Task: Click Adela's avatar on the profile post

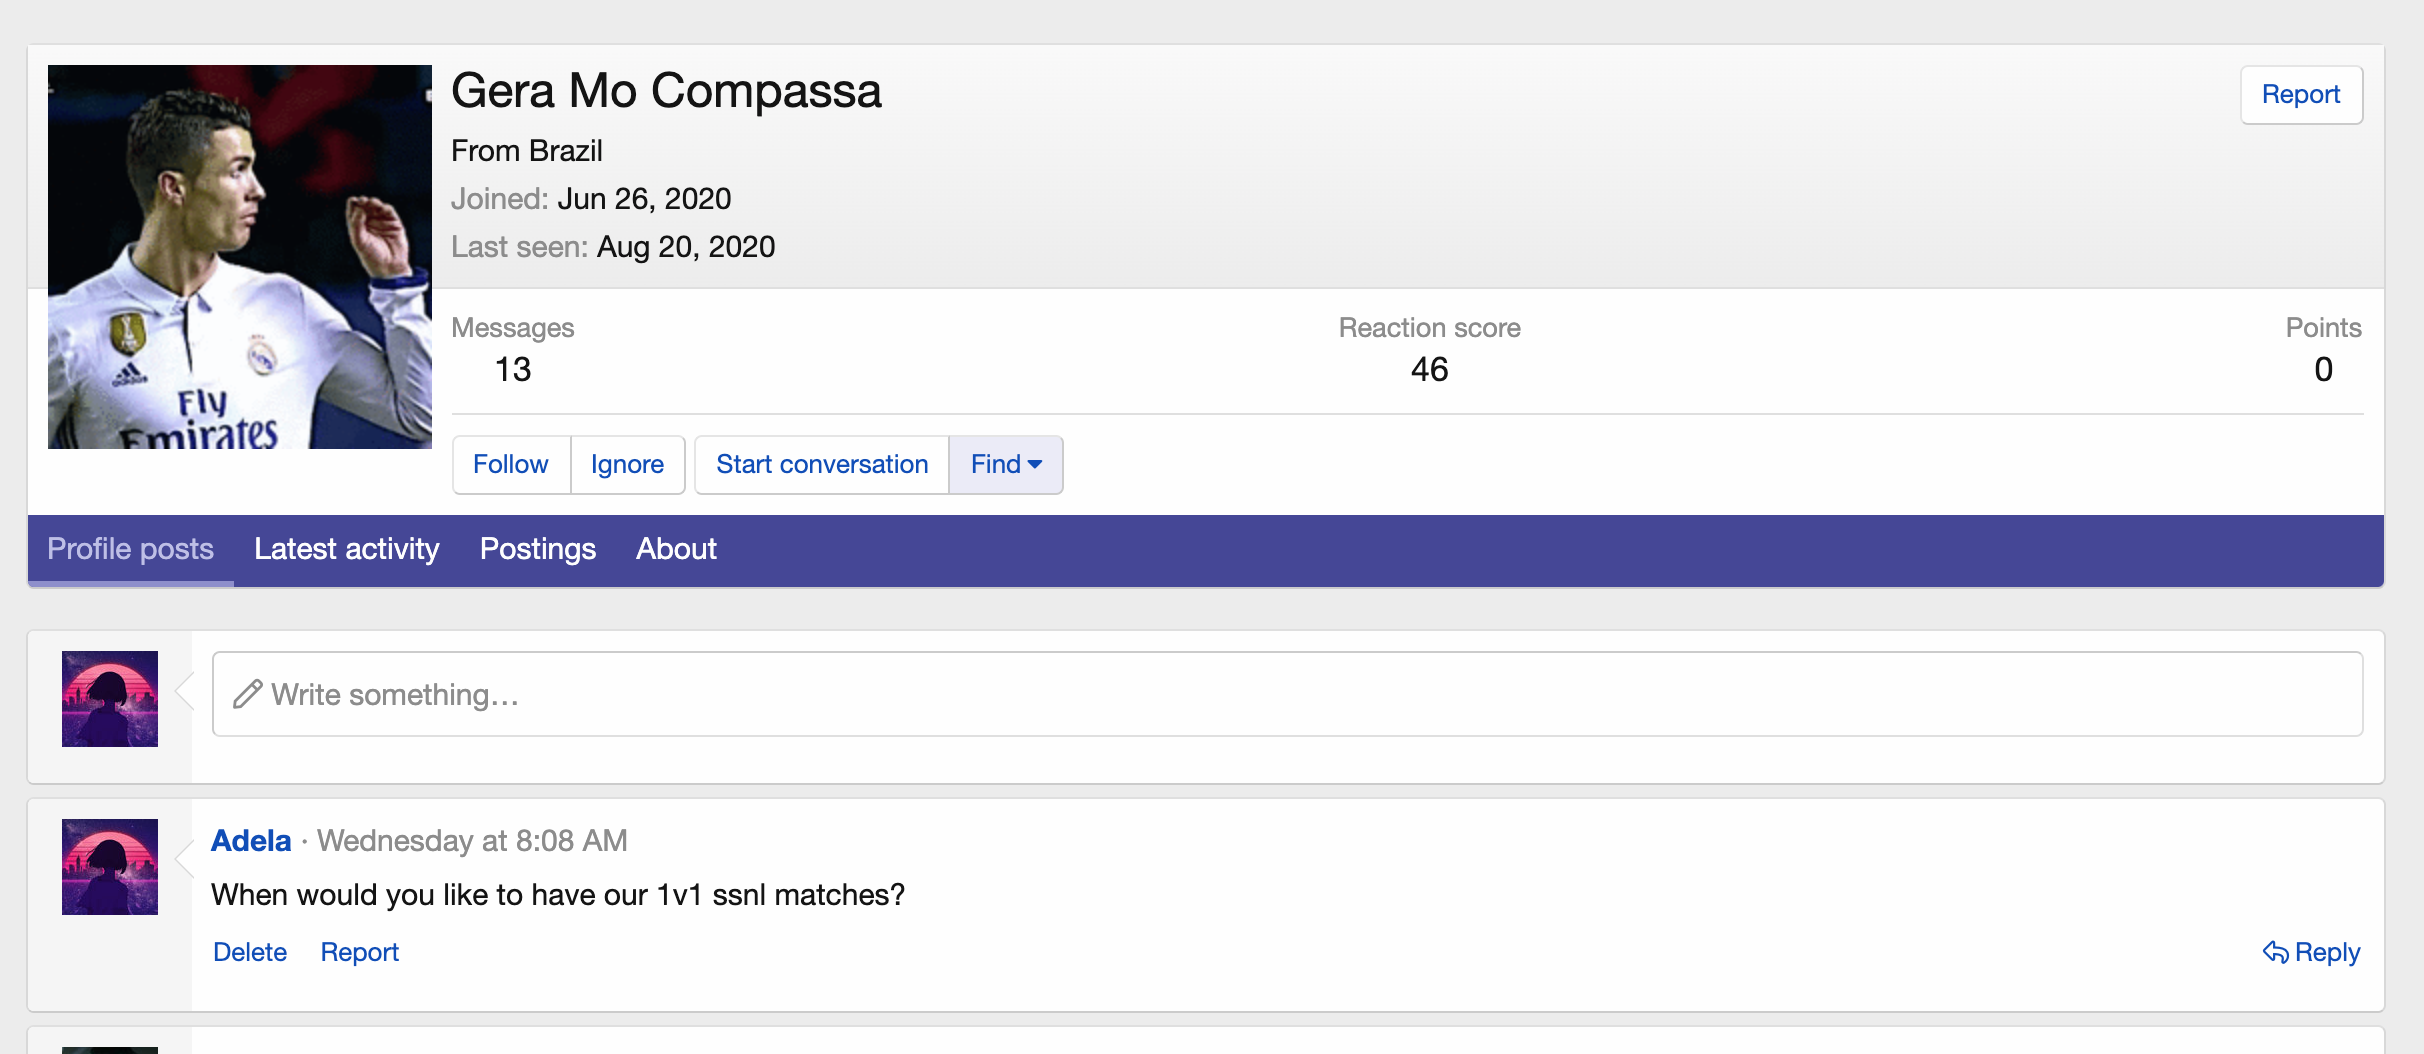Action: click(110, 867)
